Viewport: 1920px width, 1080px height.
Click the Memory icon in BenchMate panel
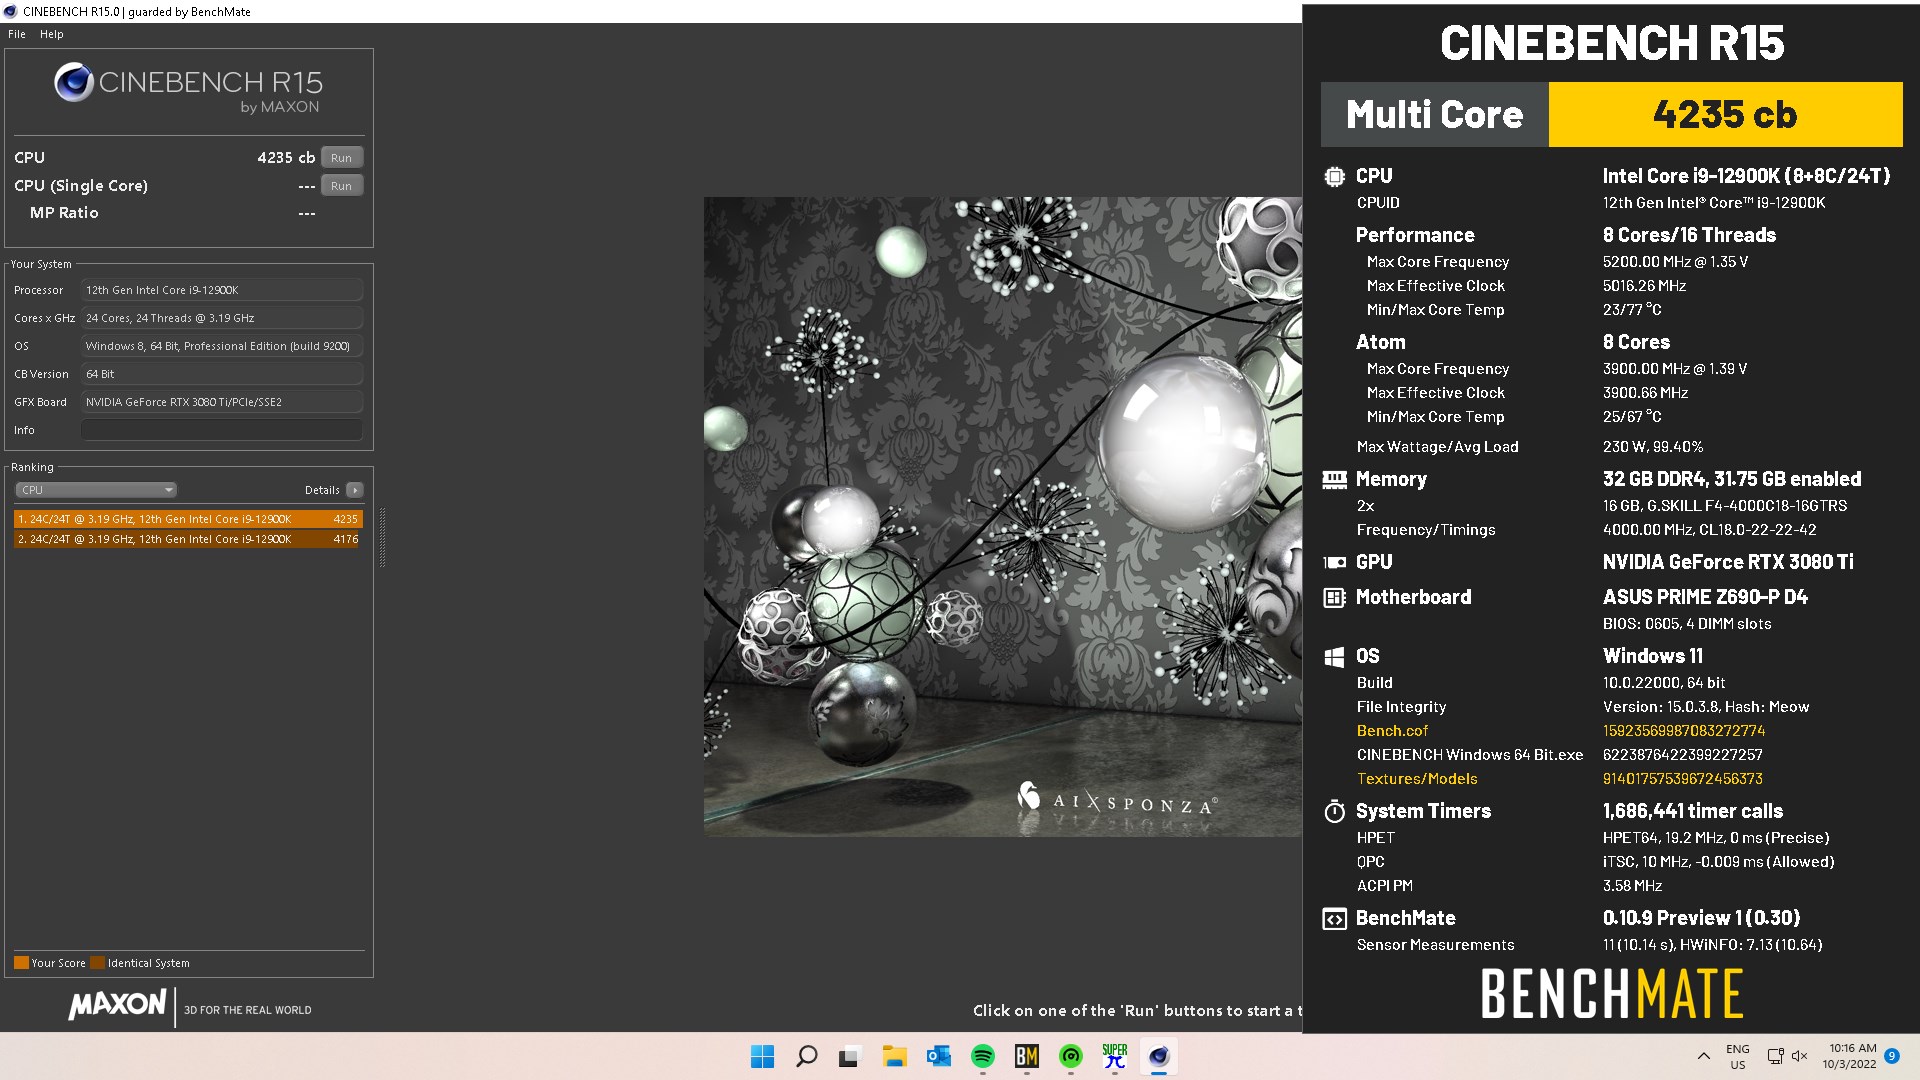pyautogui.click(x=1334, y=480)
